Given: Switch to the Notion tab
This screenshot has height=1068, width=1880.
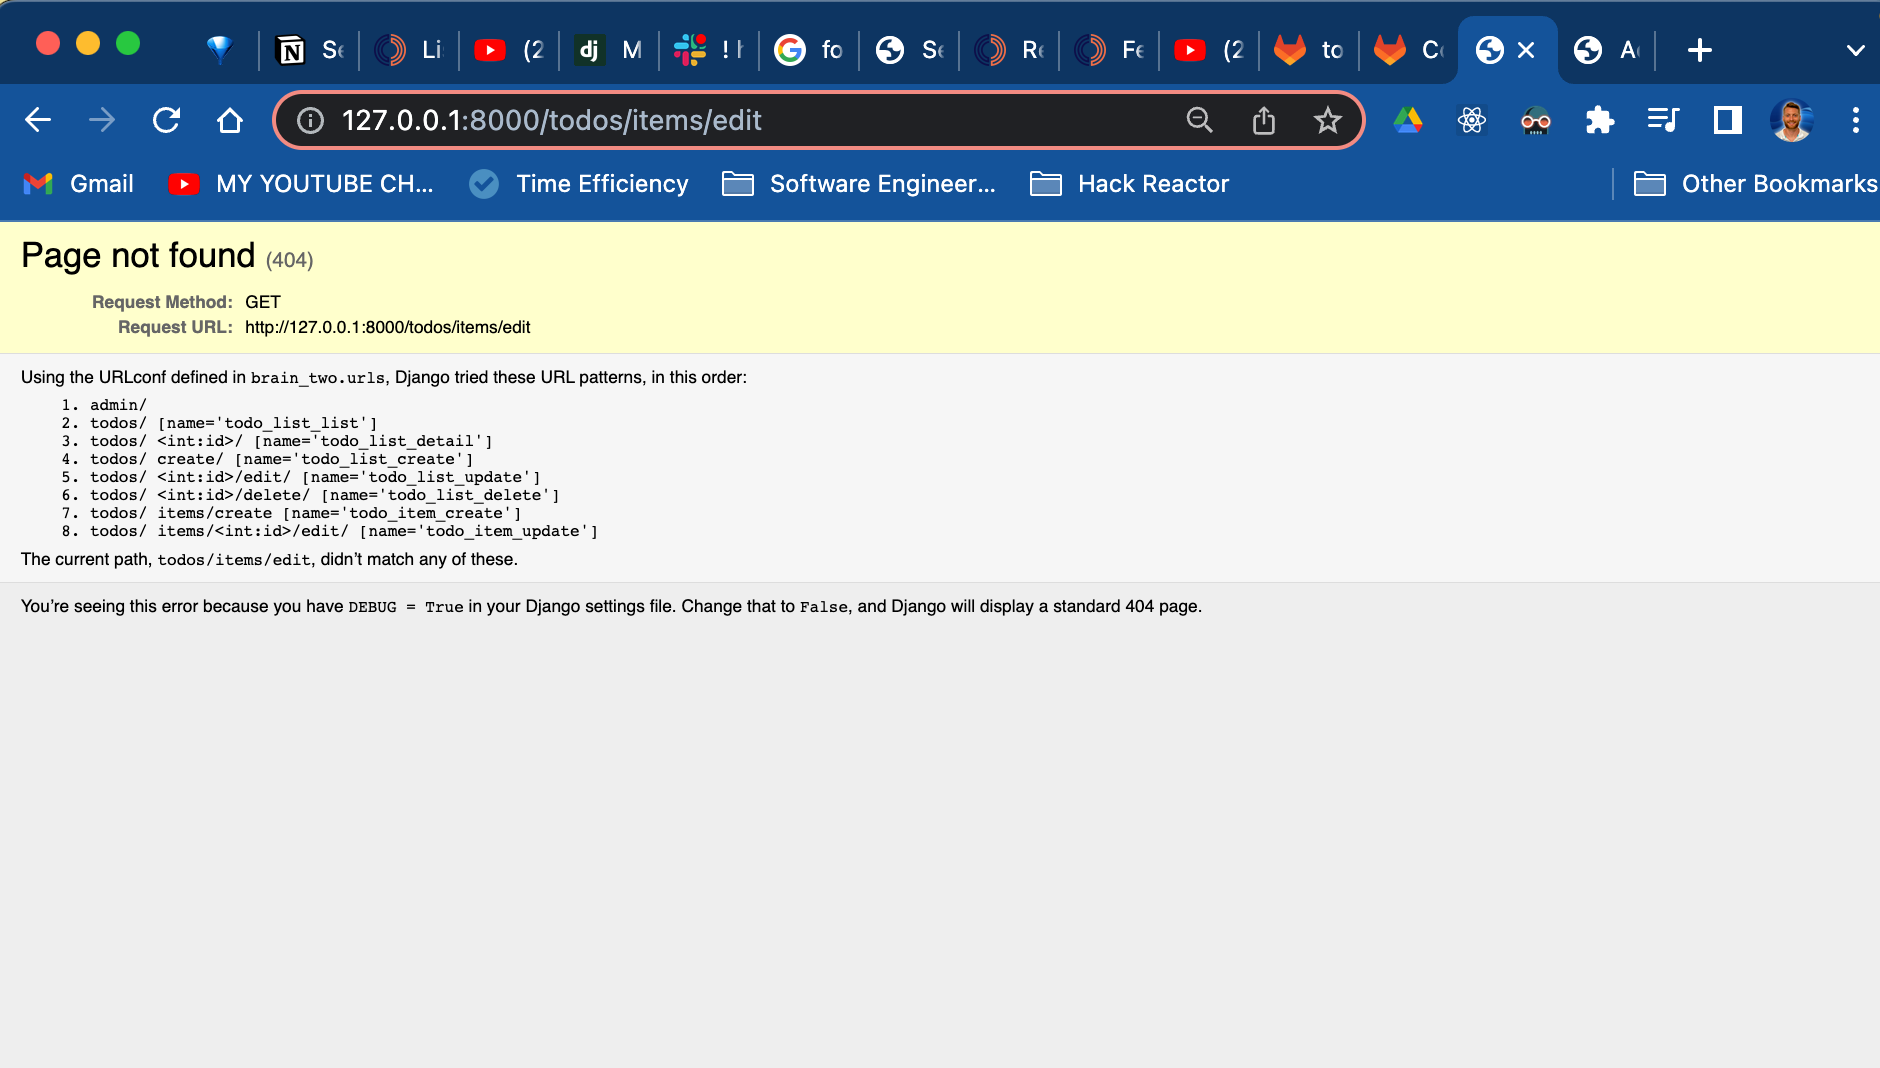Looking at the screenshot, I should pyautogui.click(x=309, y=50).
